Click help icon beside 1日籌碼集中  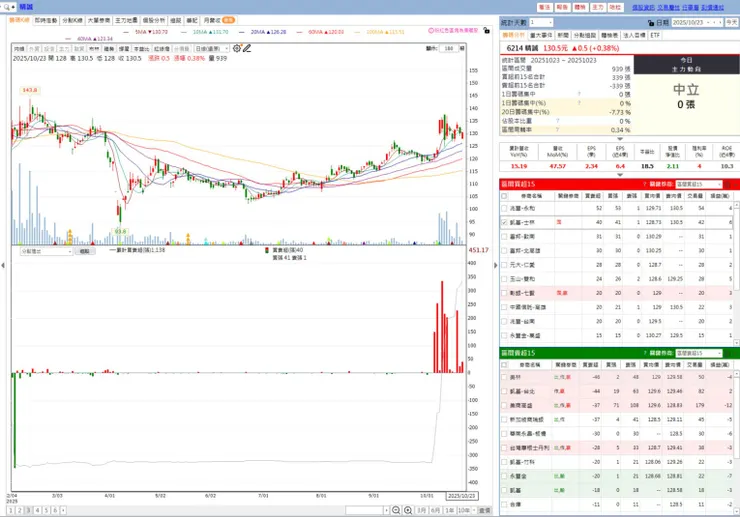(579, 94)
